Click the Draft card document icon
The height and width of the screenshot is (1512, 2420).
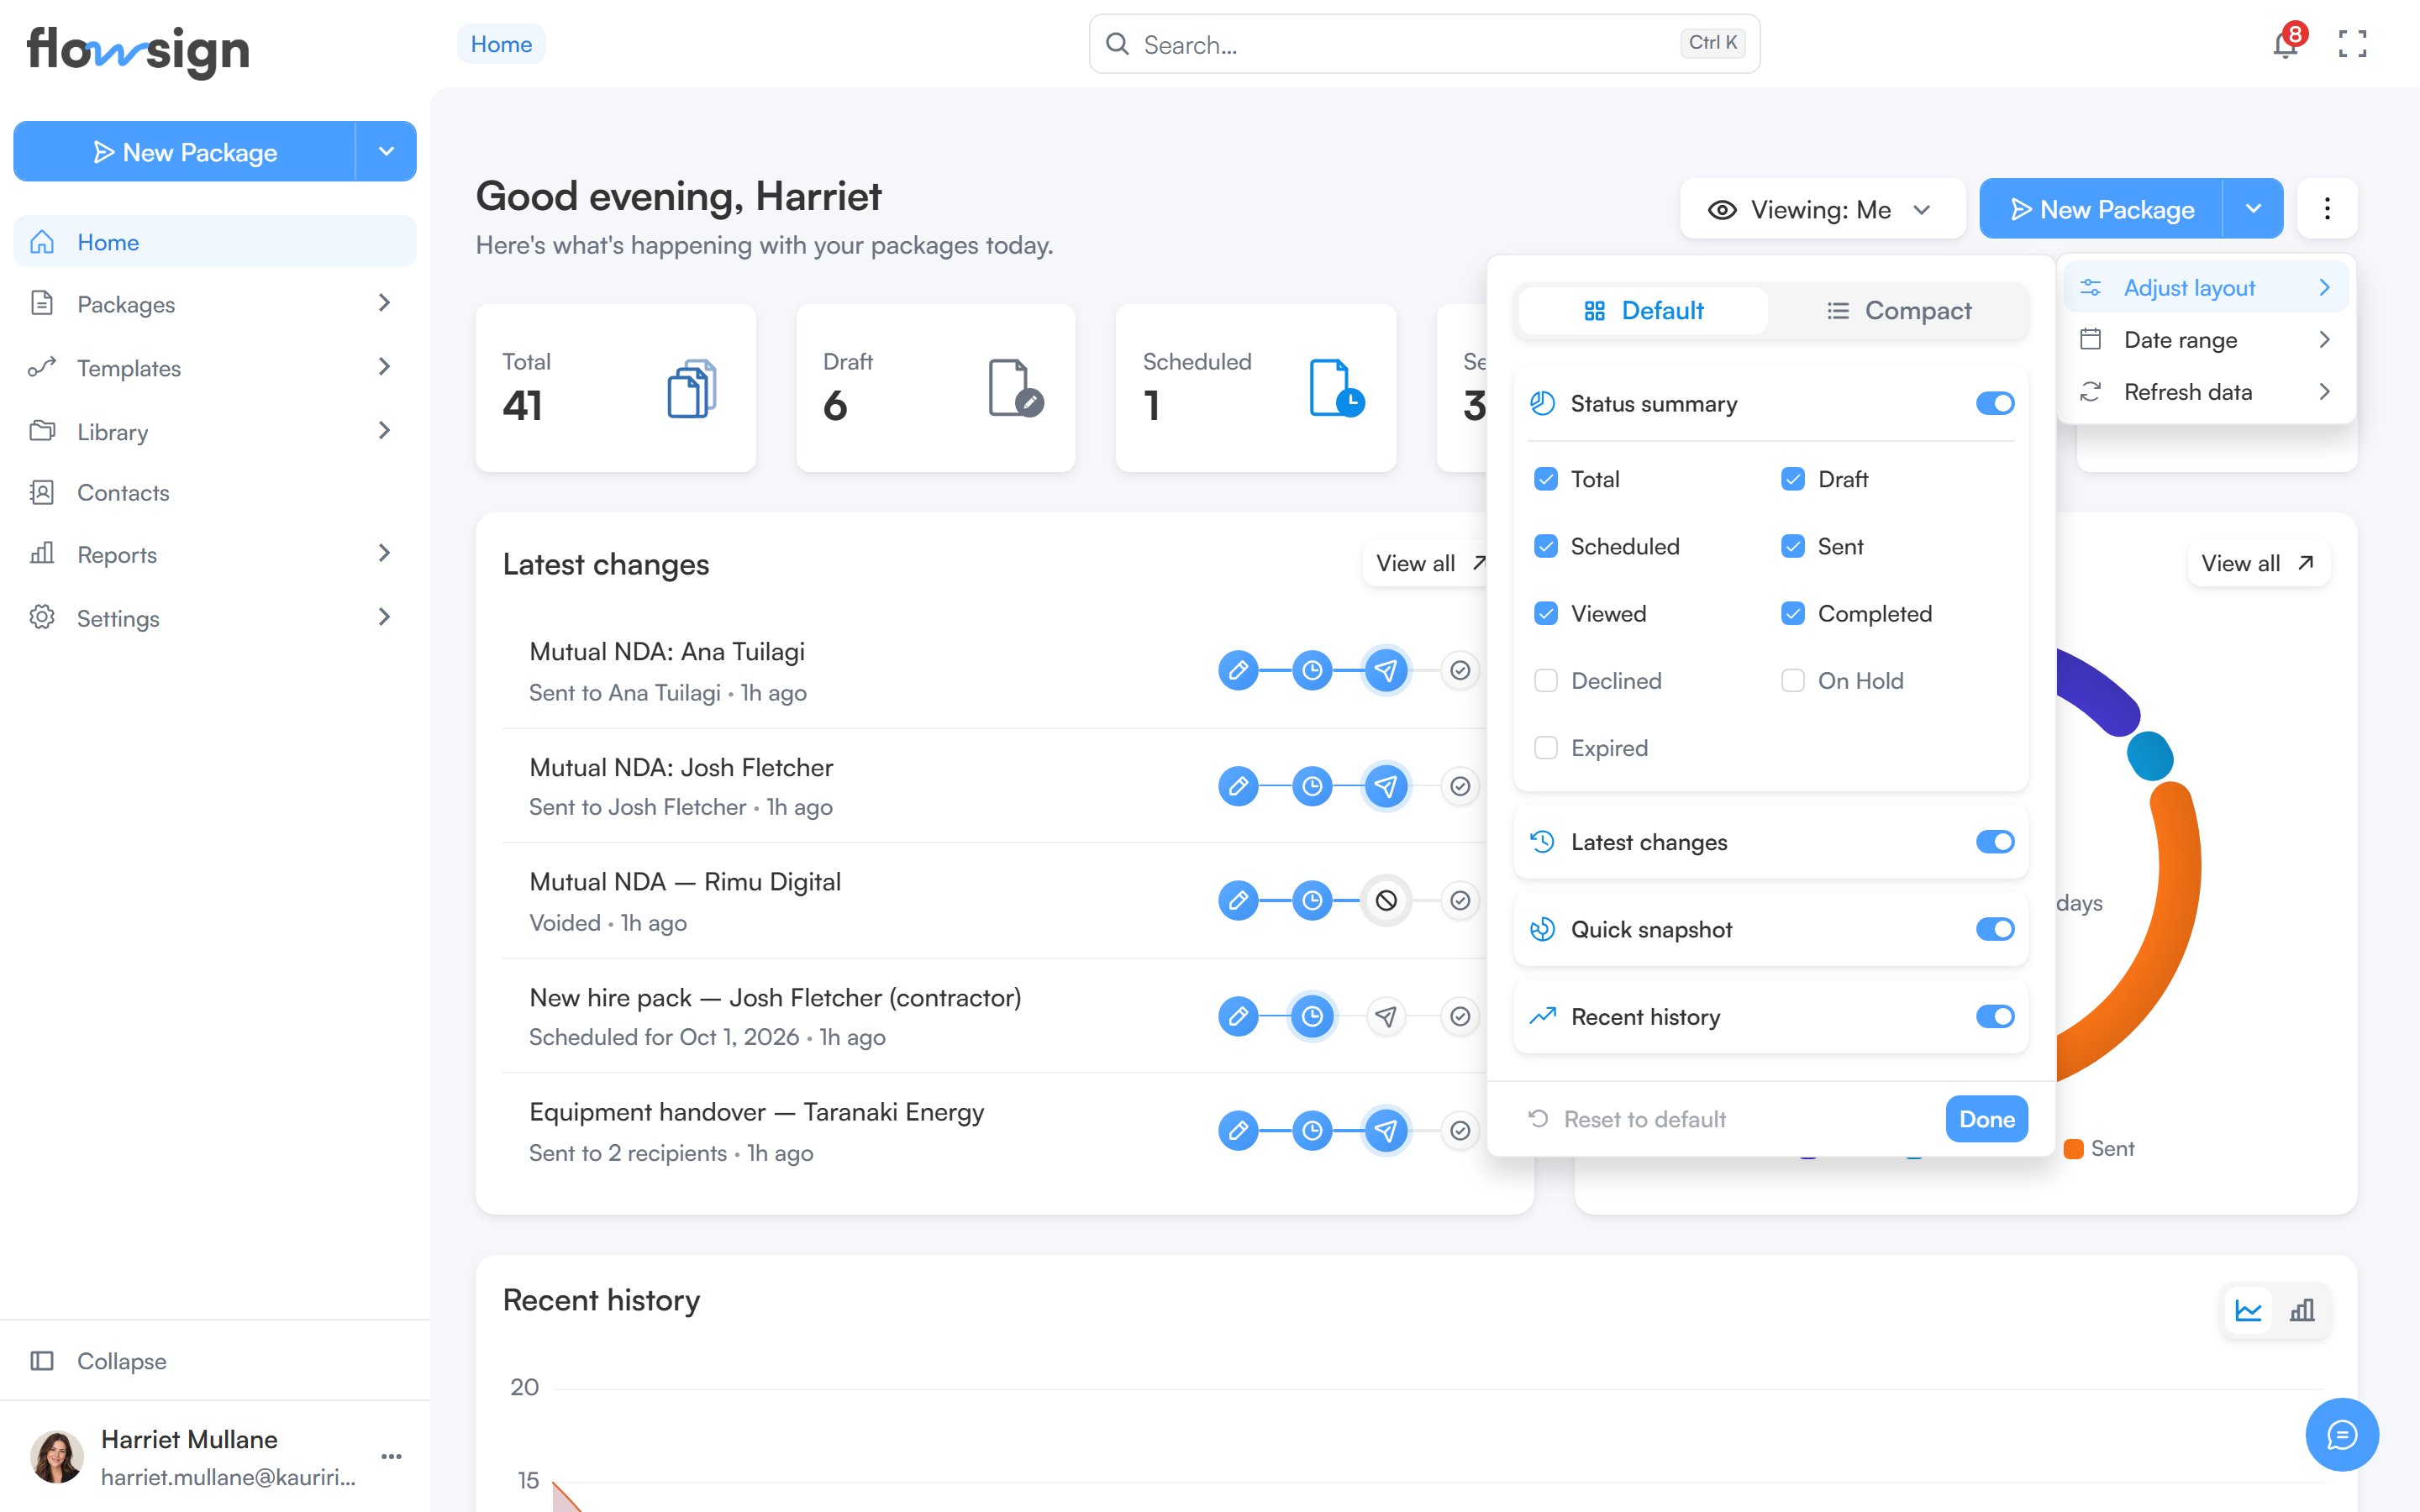pos(1015,388)
